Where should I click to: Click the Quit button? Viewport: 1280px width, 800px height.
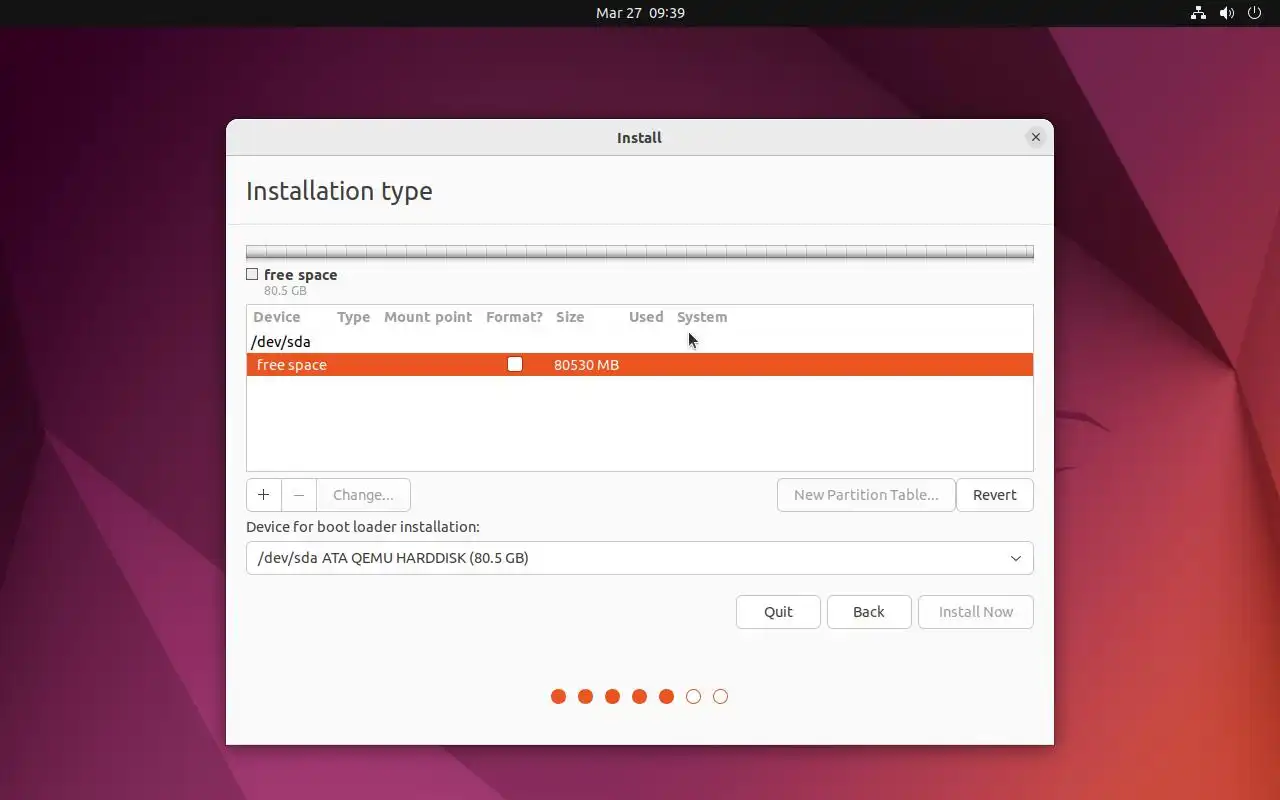point(778,612)
